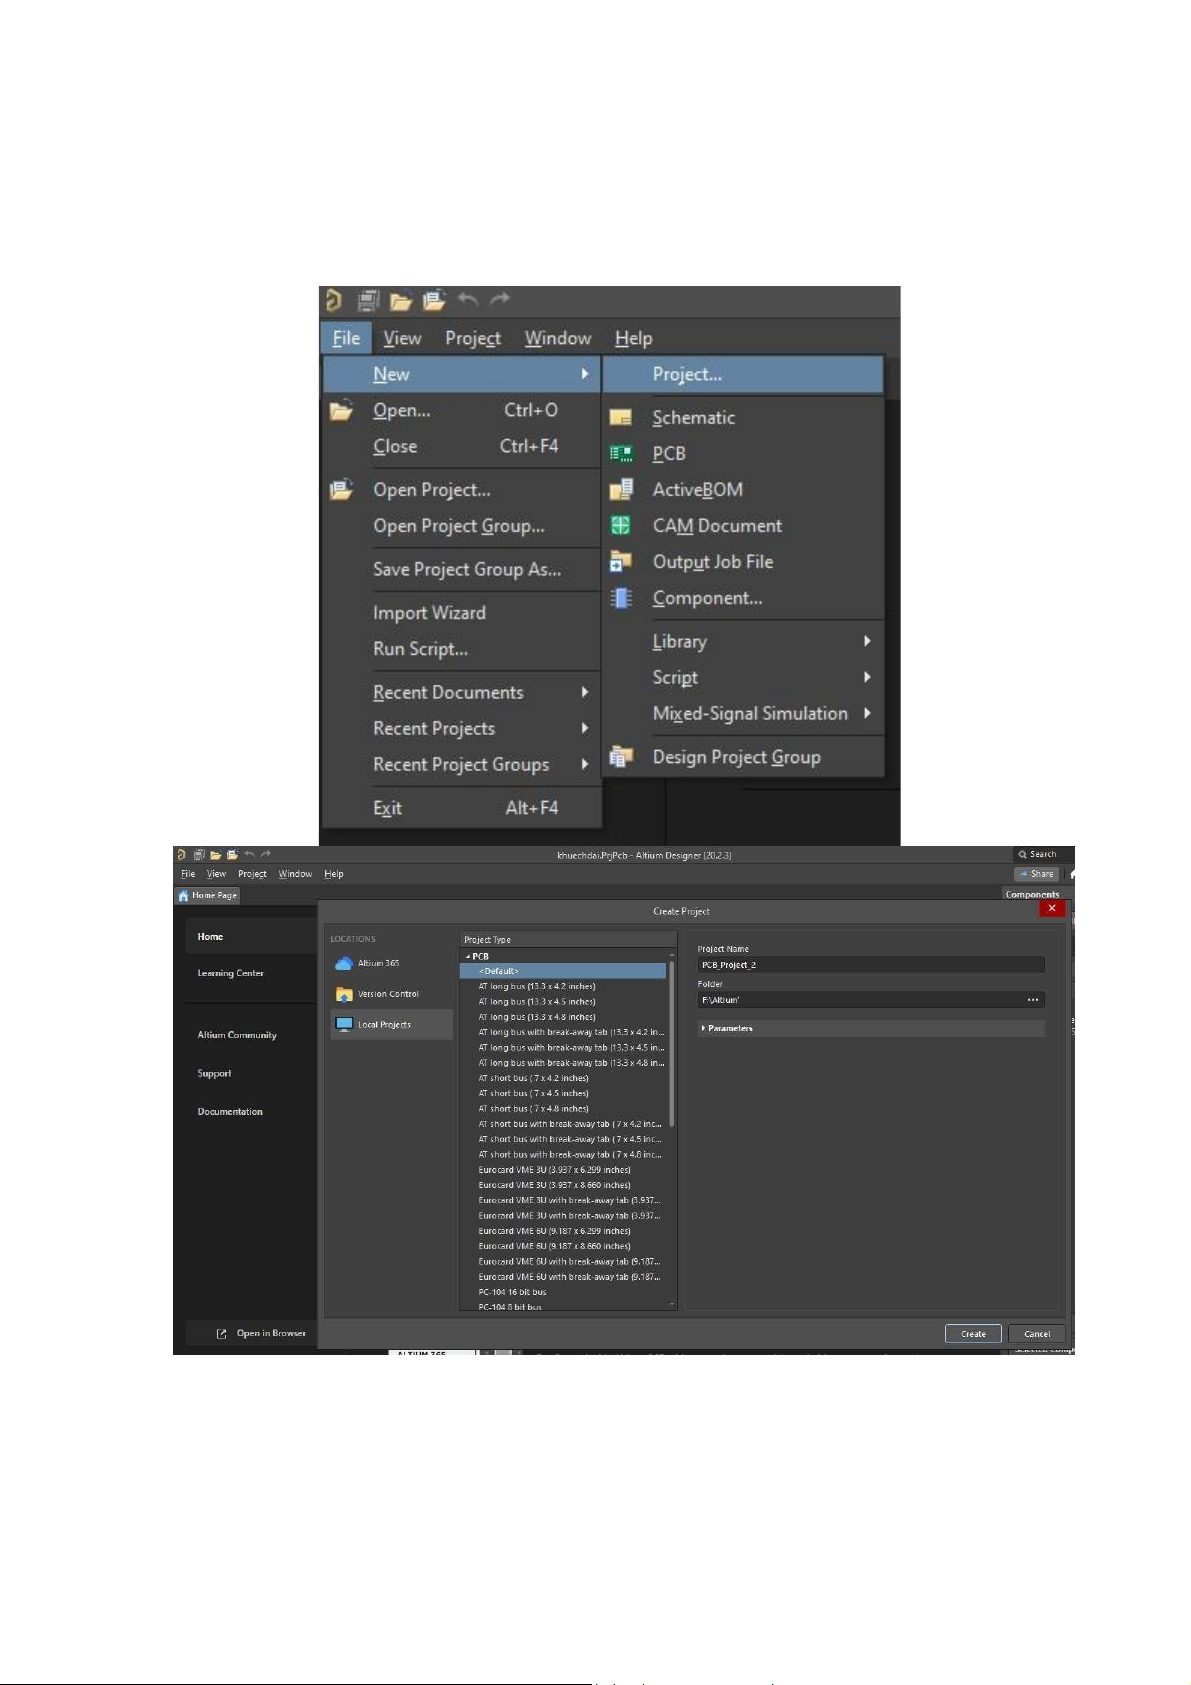This screenshot has width=1191, height=1685.
Task: Click the Project Name input field
Action: tap(870, 965)
